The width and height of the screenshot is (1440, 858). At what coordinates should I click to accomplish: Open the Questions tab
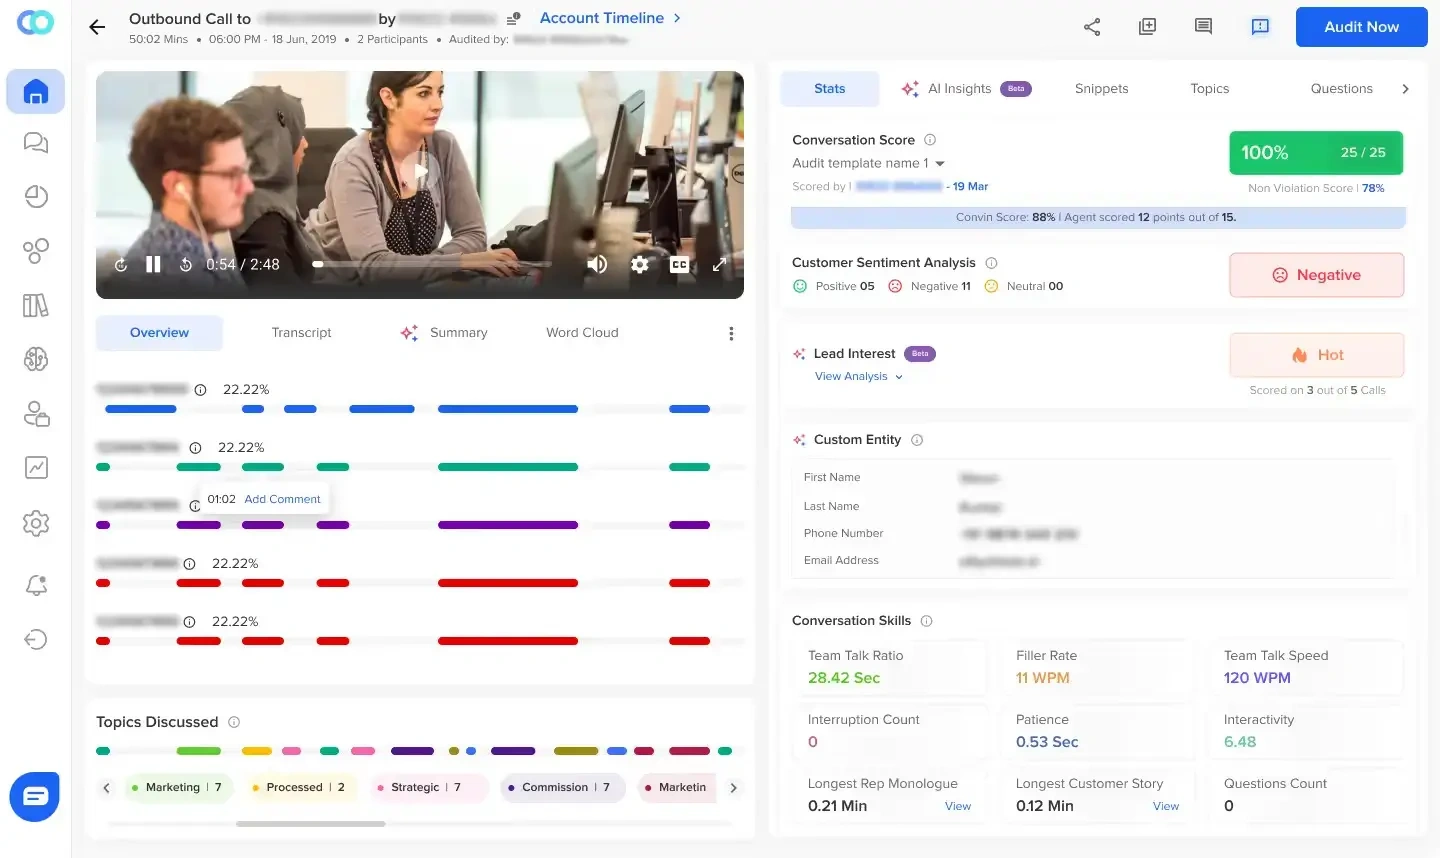point(1341,89)
